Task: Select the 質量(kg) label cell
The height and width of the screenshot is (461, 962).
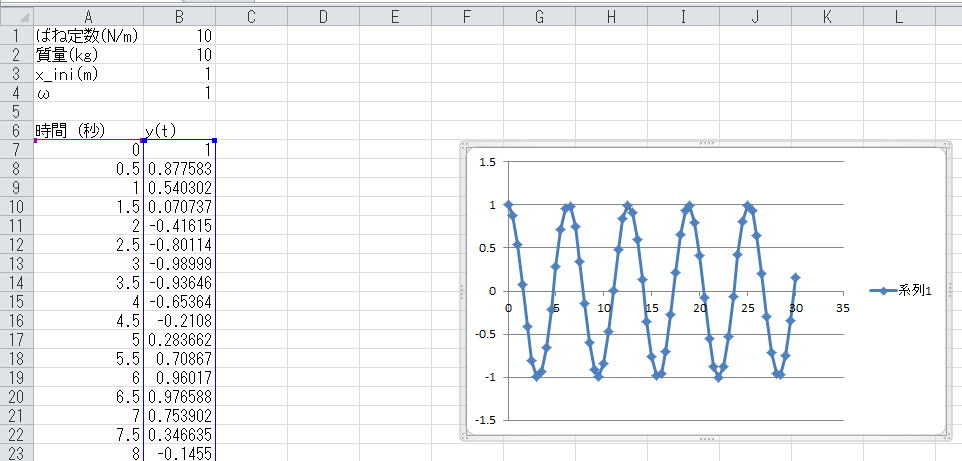Action: pos(88,54)
